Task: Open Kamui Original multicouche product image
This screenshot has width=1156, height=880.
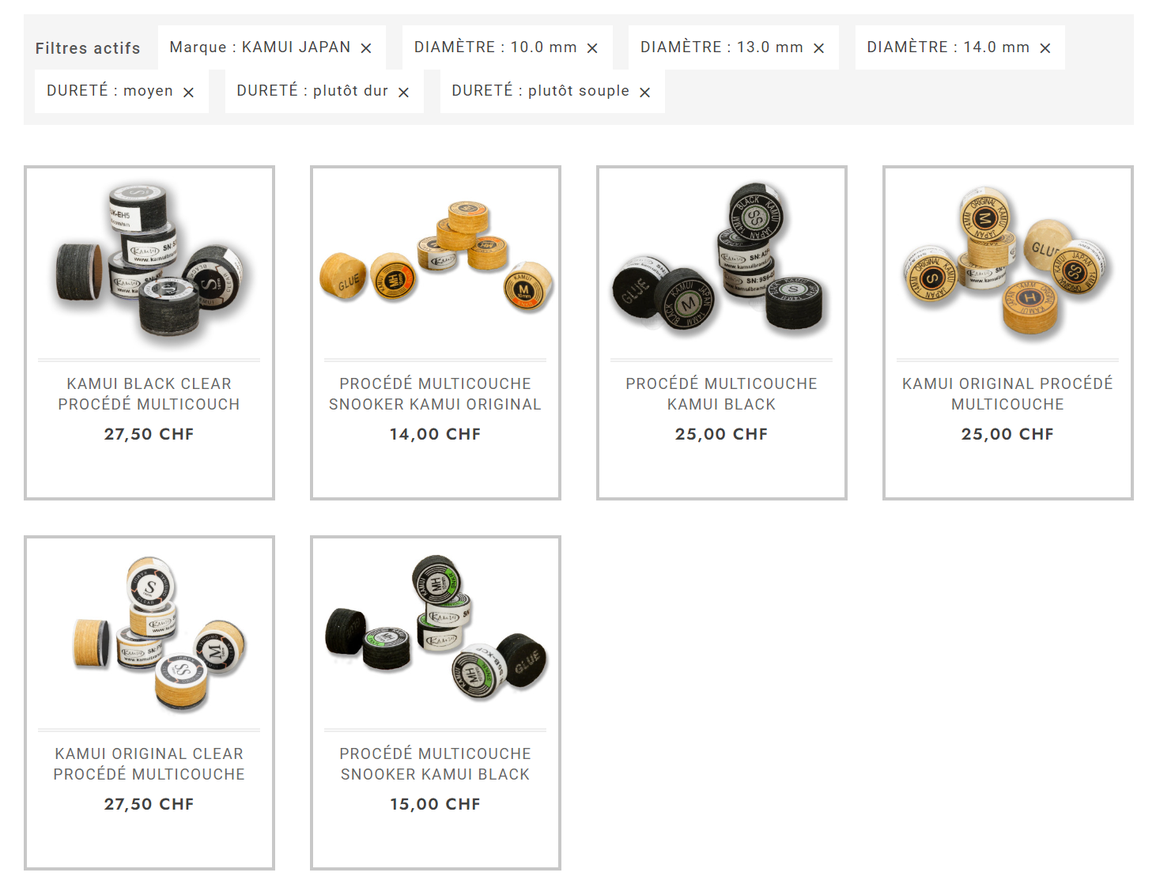Action: coord(1007,262)
